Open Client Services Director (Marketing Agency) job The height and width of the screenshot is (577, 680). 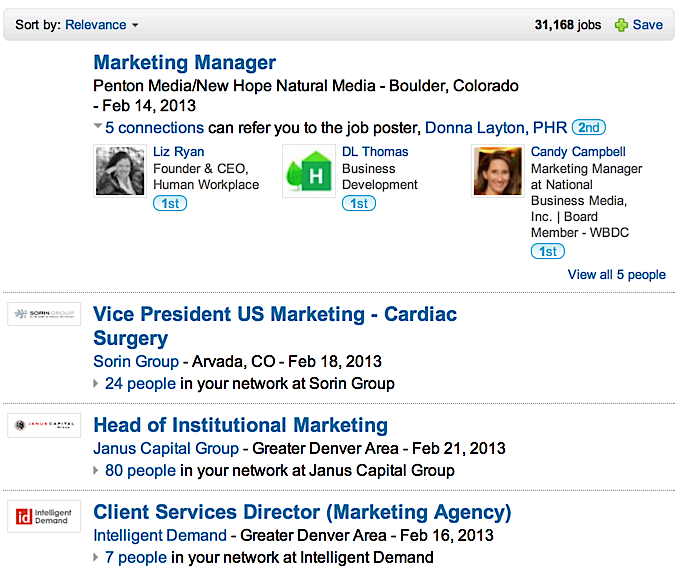click(302, 512)
